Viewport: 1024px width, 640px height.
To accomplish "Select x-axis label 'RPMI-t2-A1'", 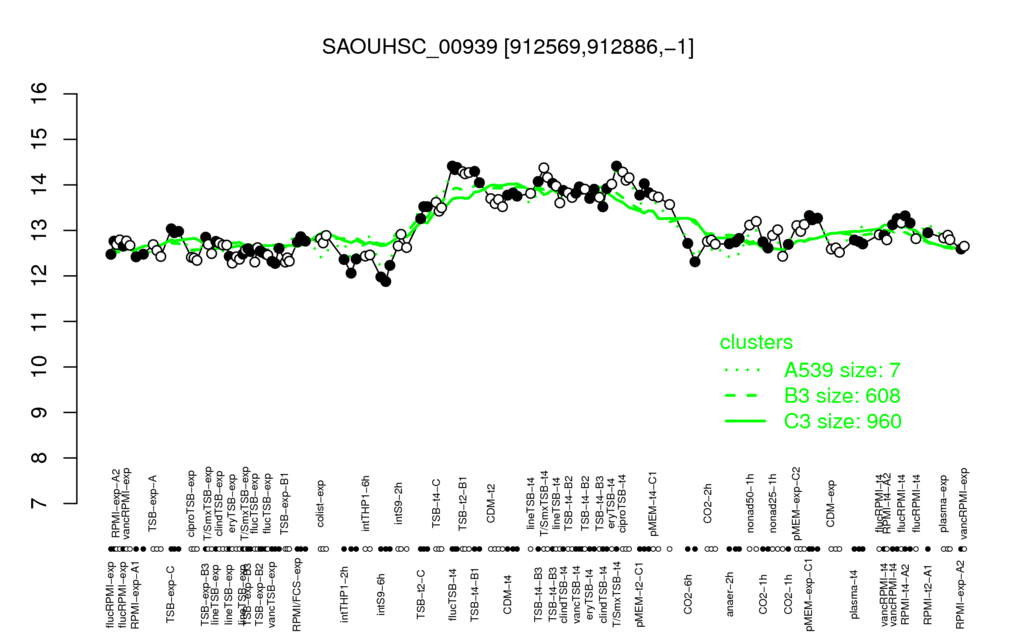I will pyautogui.click(x=928, y=594).
